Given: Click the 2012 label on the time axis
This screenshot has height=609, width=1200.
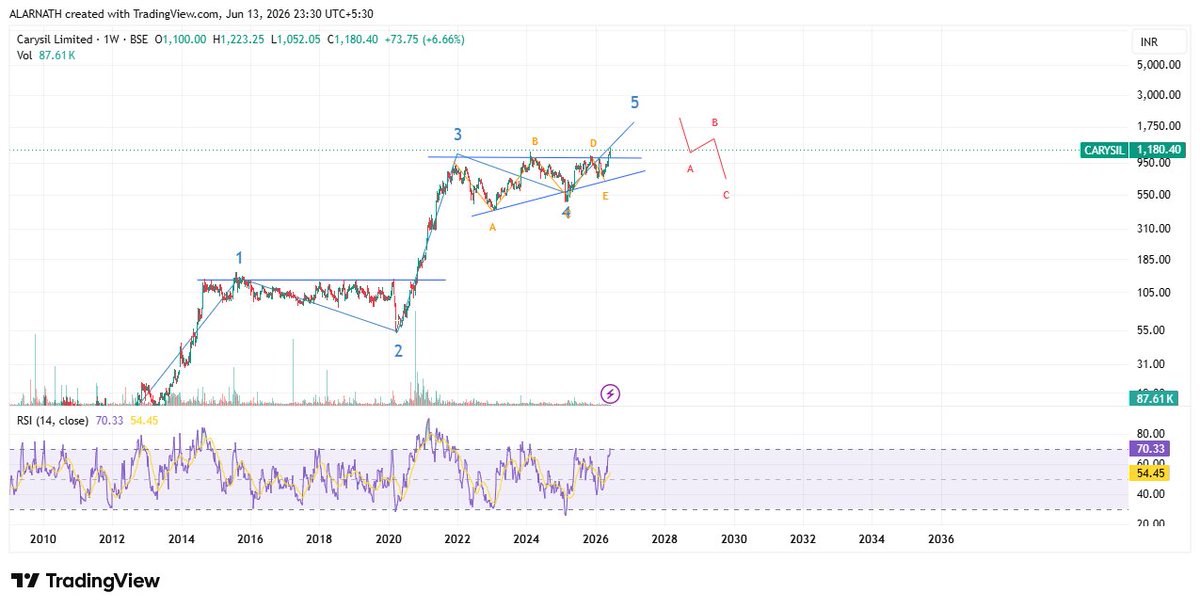Looking at the screenshot, I should 112,539.
